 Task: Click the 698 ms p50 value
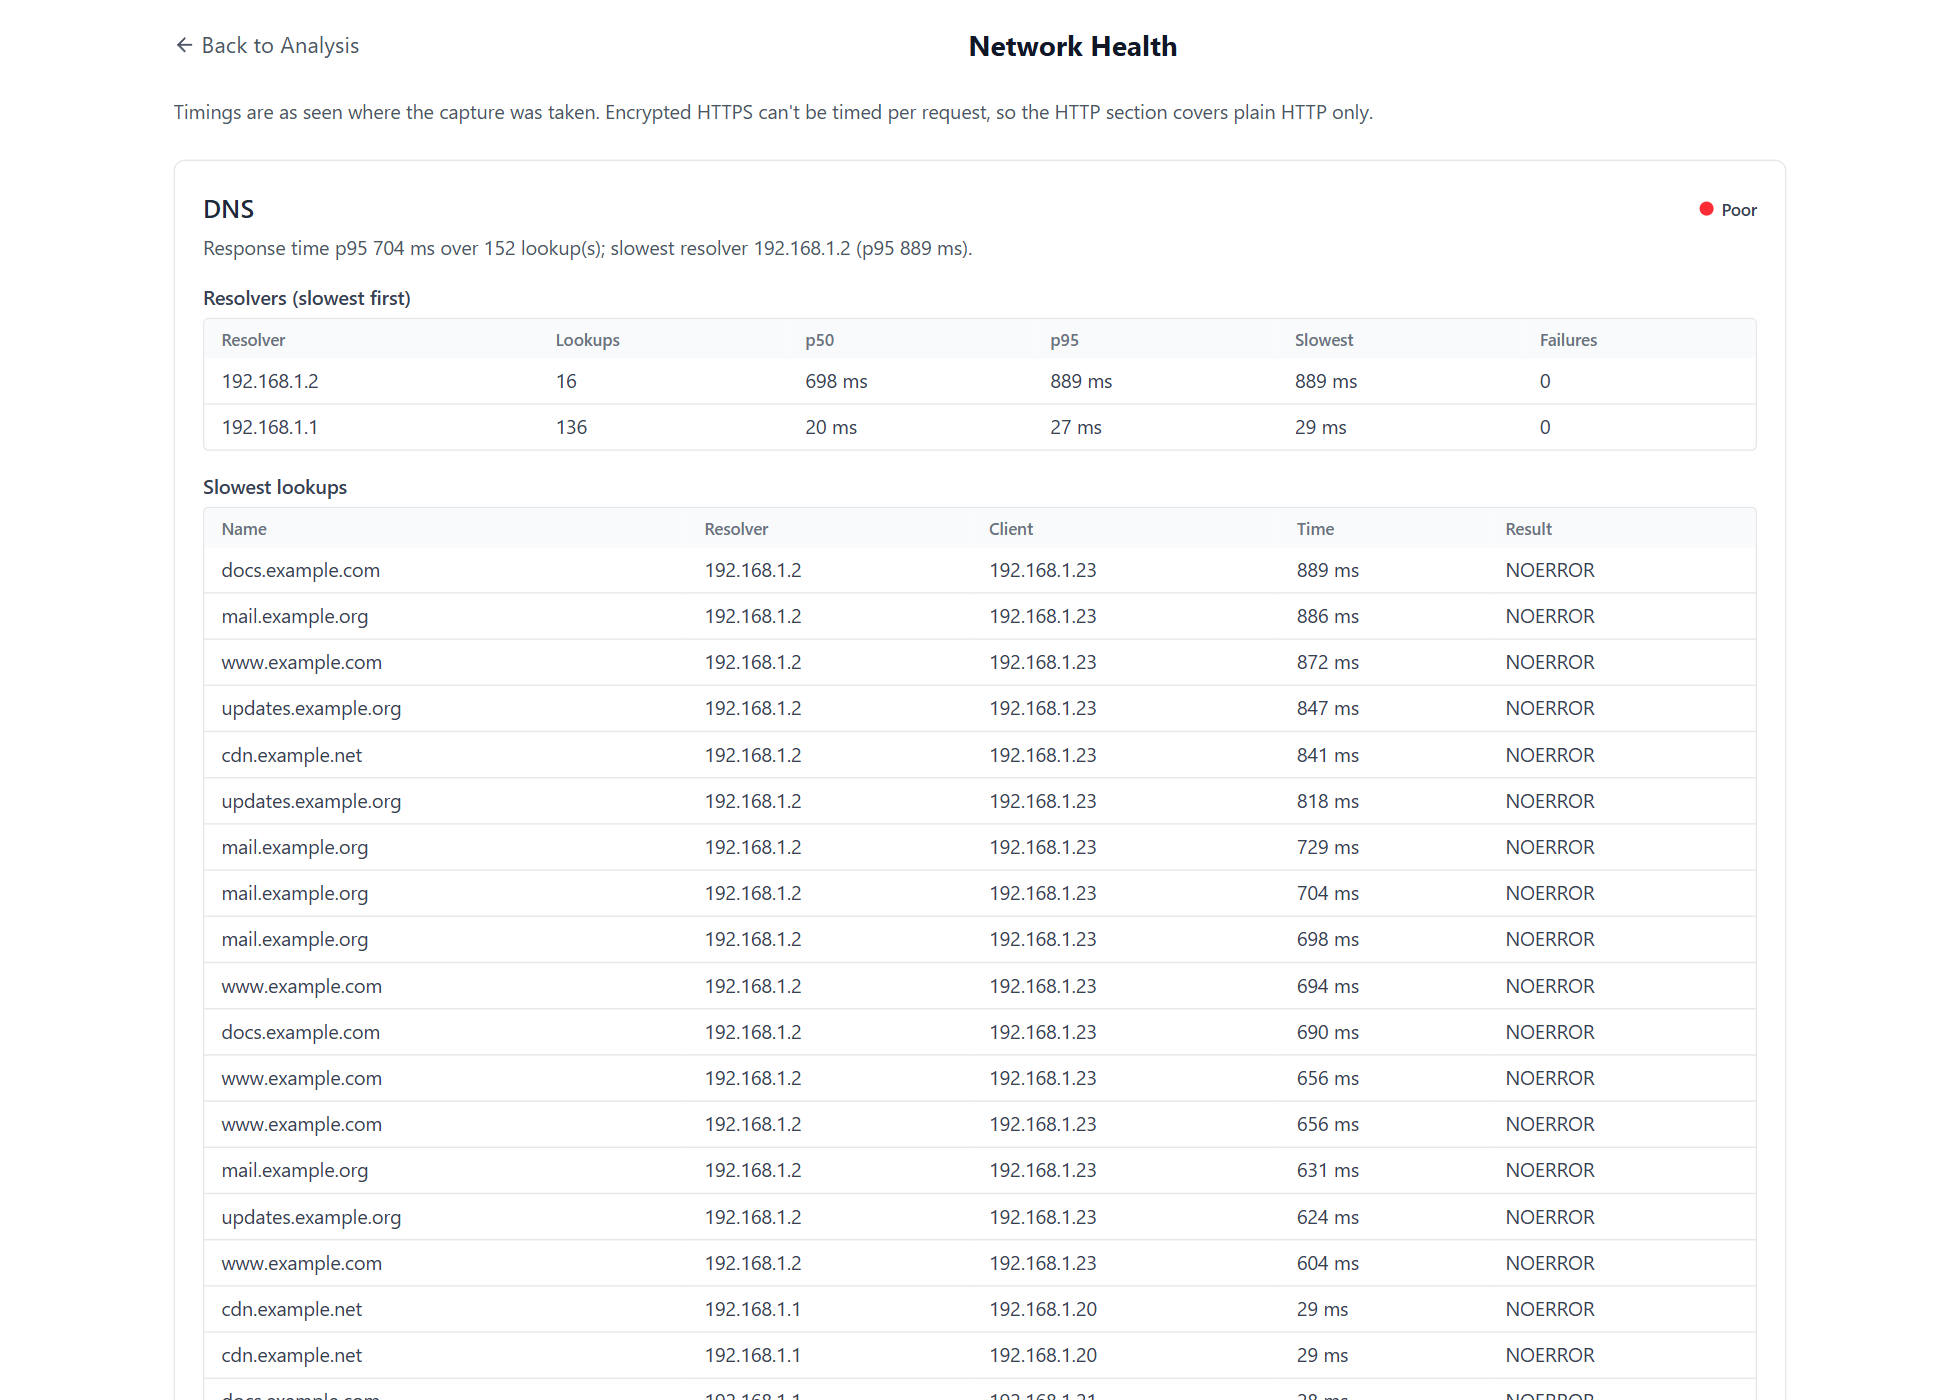837,381
